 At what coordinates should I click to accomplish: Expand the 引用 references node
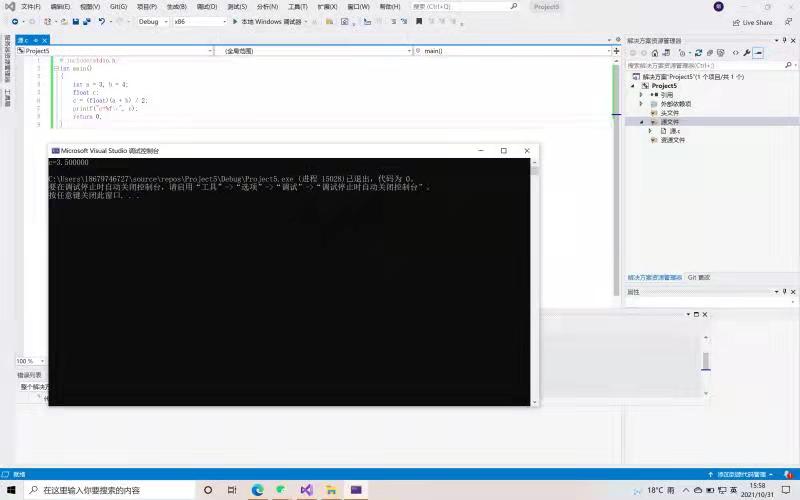(642, 95)
